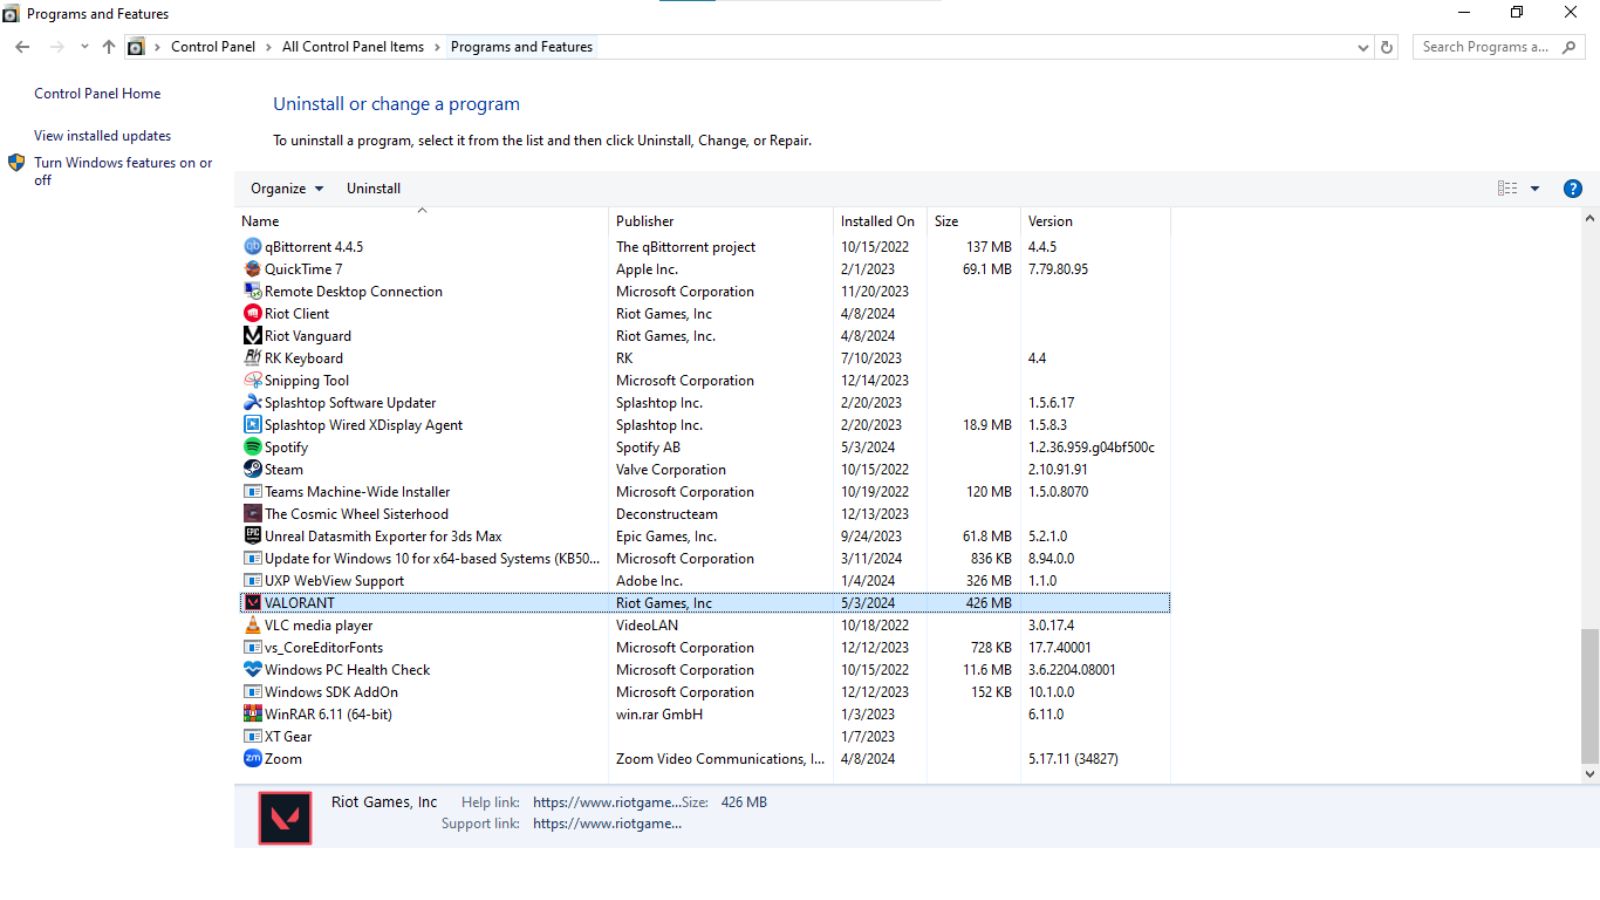Screen dimensions: 1600x900
Task: Select the WinRAR 6.11 icon
Action: 252,714
